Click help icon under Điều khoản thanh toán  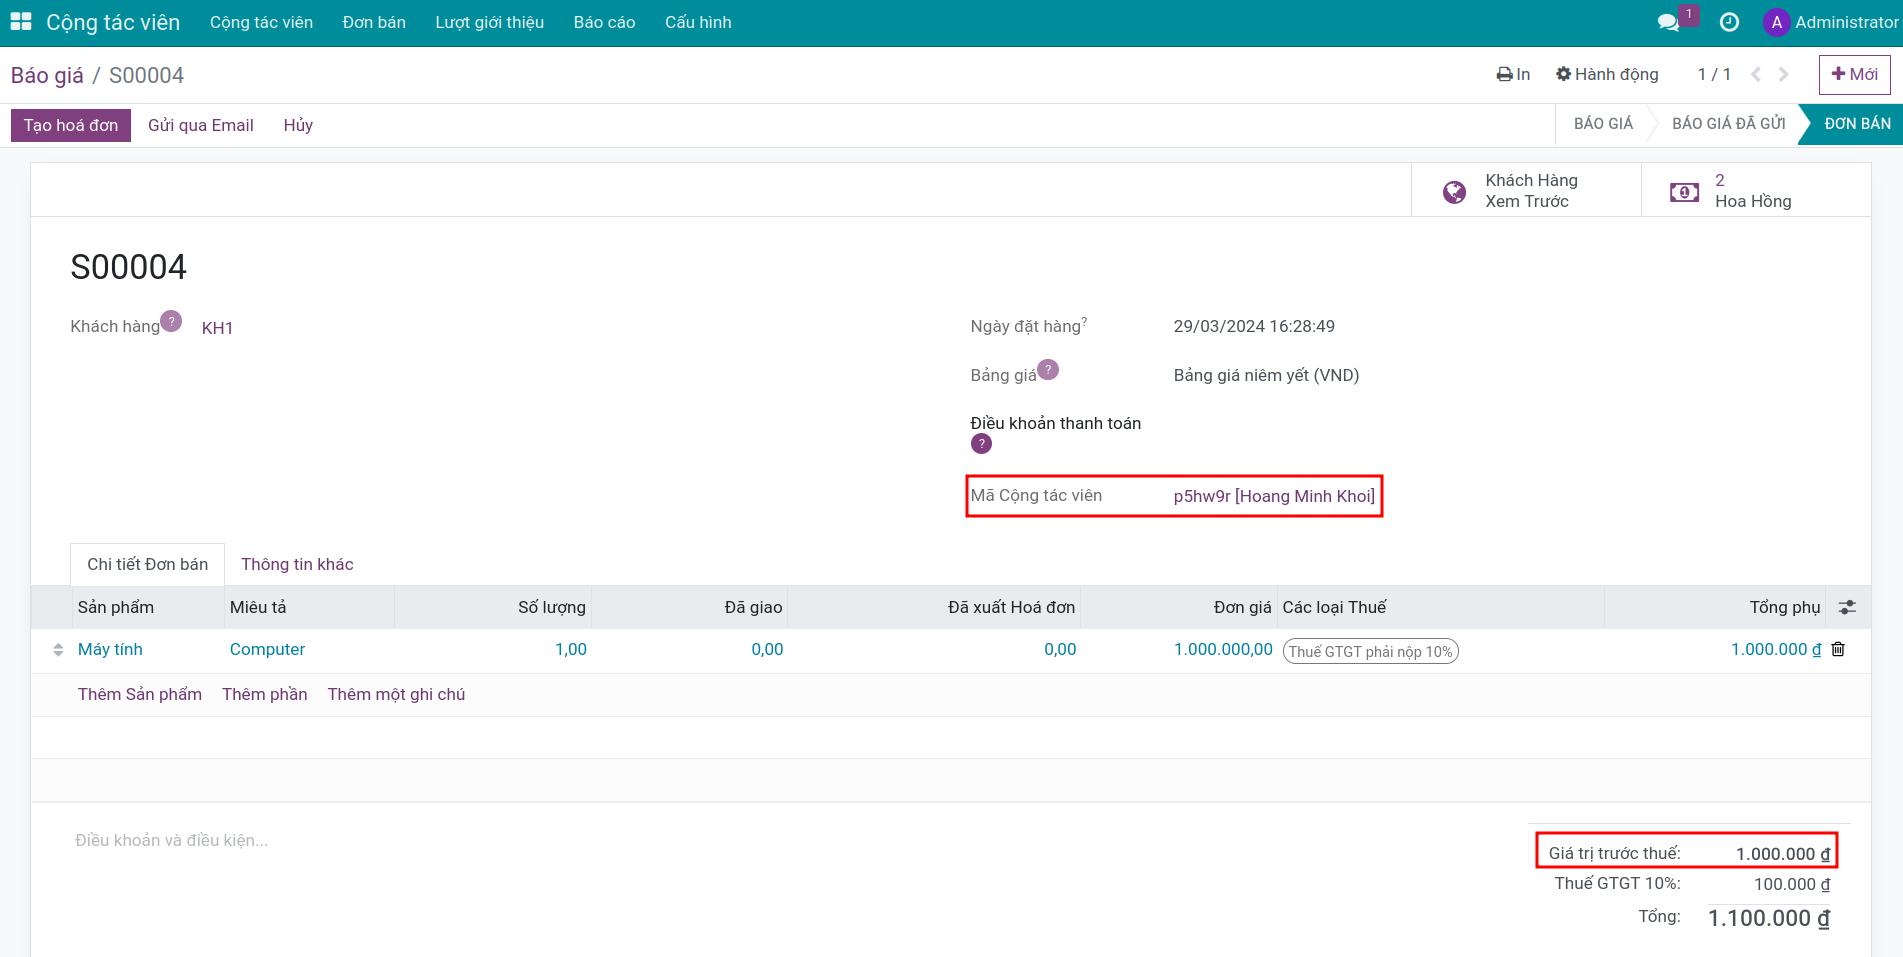(x=981, y=444)
